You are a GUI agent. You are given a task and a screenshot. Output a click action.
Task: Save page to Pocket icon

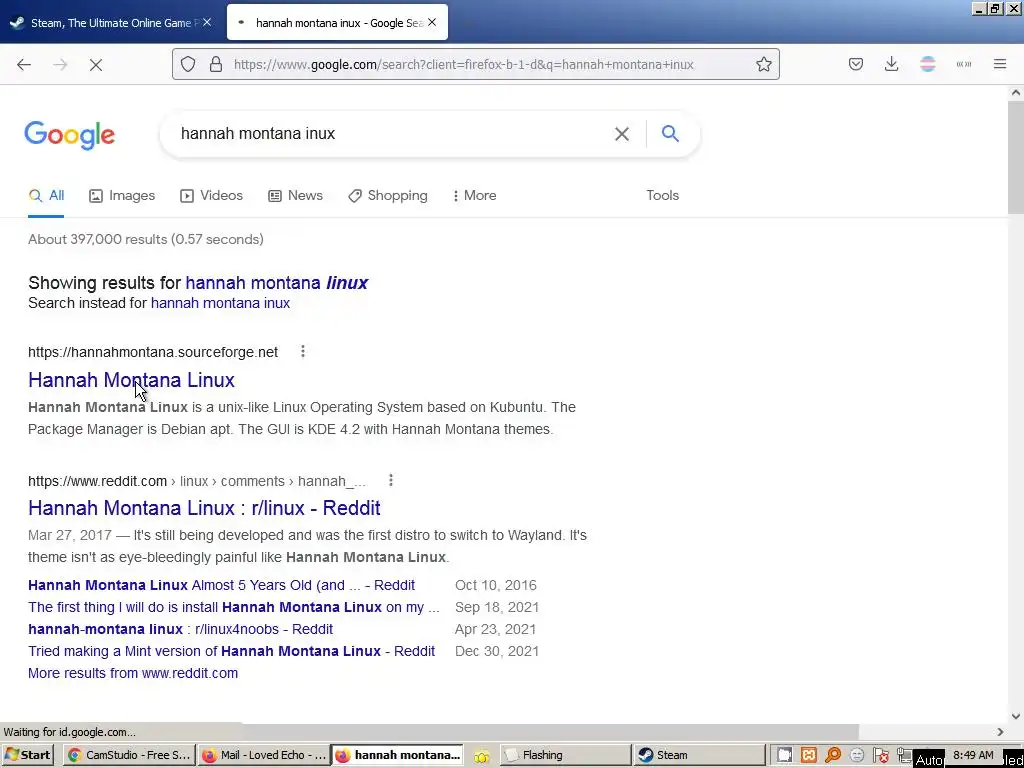coord(856,64)
